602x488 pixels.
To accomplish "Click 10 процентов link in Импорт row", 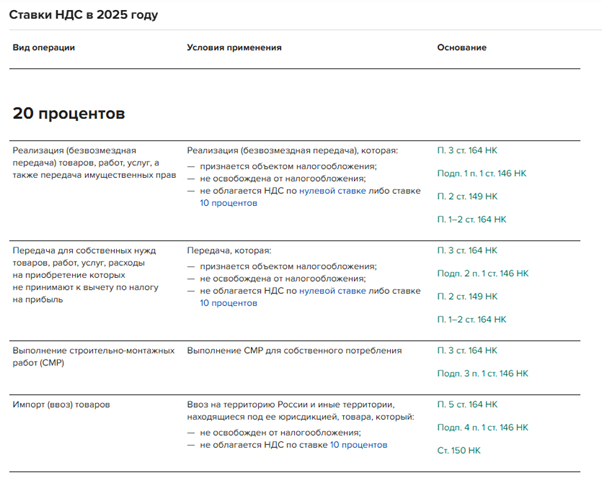I will tap(358, 445).
